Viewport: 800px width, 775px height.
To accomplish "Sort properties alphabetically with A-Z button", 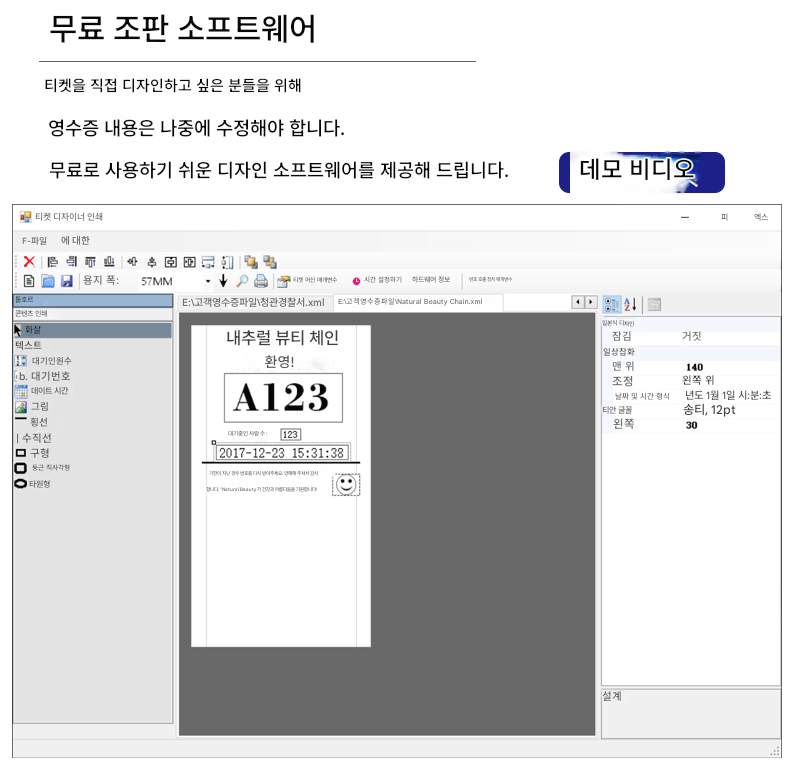I will [x=630, y=304].
